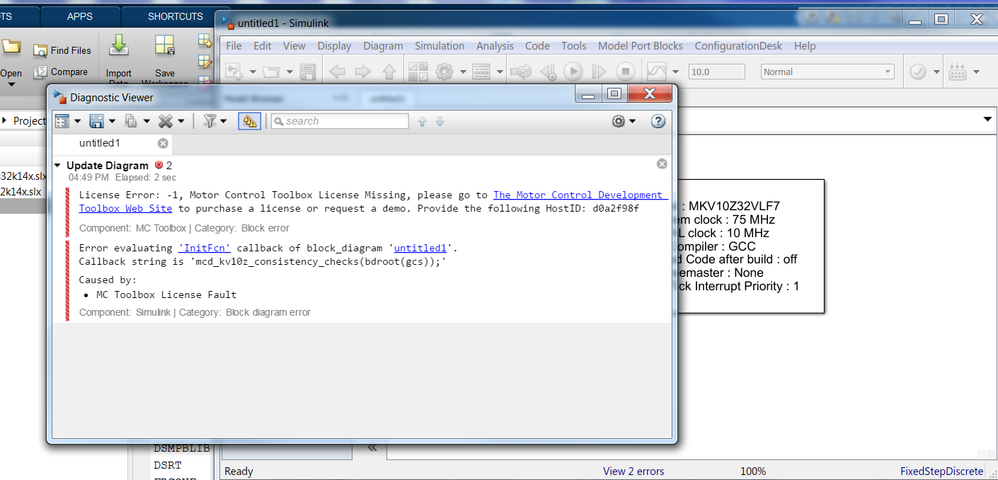Click the collapse chevrons below model browser
The width and height of the screenshot is (998, 480).
[x=372, y=448]
